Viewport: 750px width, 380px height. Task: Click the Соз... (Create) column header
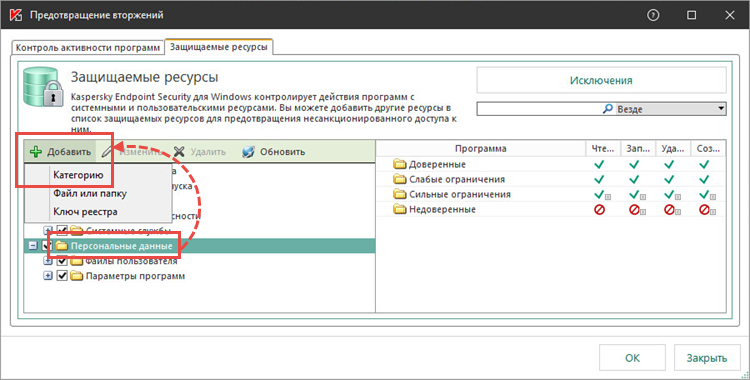pos(708,148)
